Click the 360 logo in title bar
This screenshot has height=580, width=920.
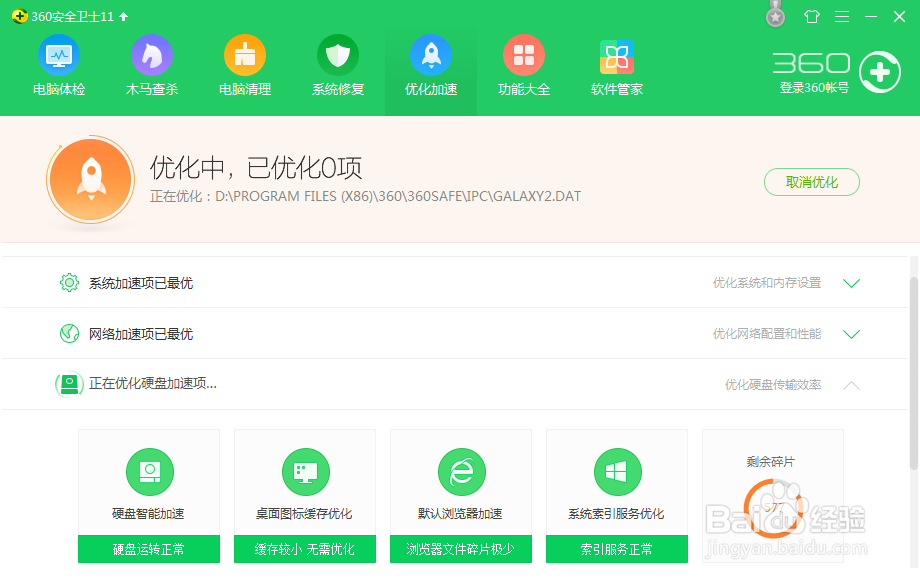point(19,16)
